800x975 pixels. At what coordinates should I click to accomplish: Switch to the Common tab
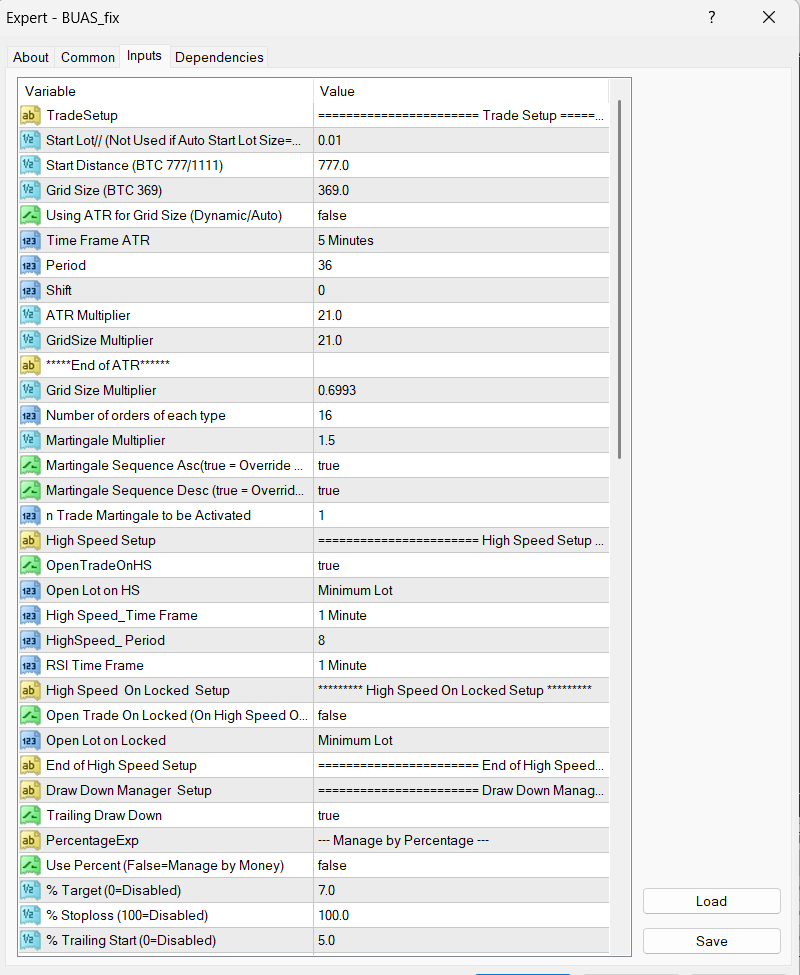coord(88,57)
